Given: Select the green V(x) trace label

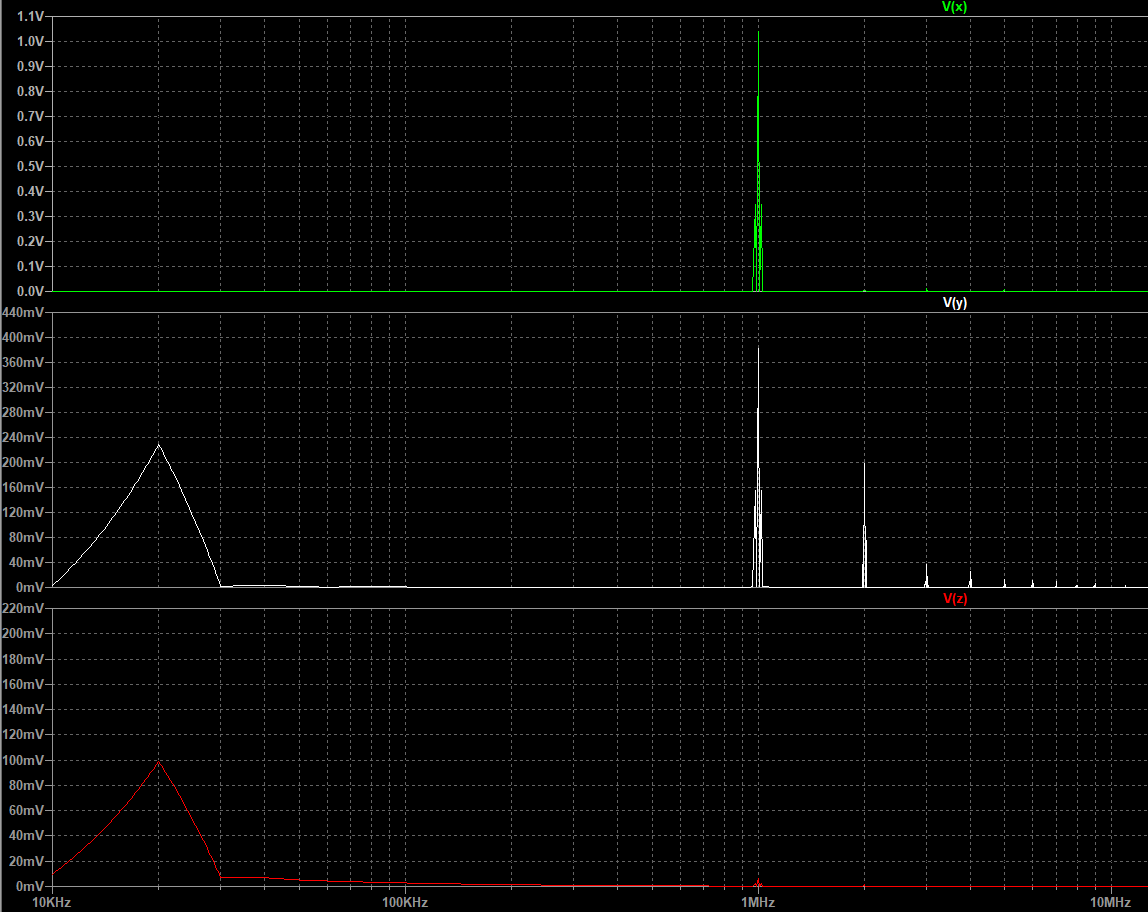Looking at the screenshot, I should pos(954,7).
